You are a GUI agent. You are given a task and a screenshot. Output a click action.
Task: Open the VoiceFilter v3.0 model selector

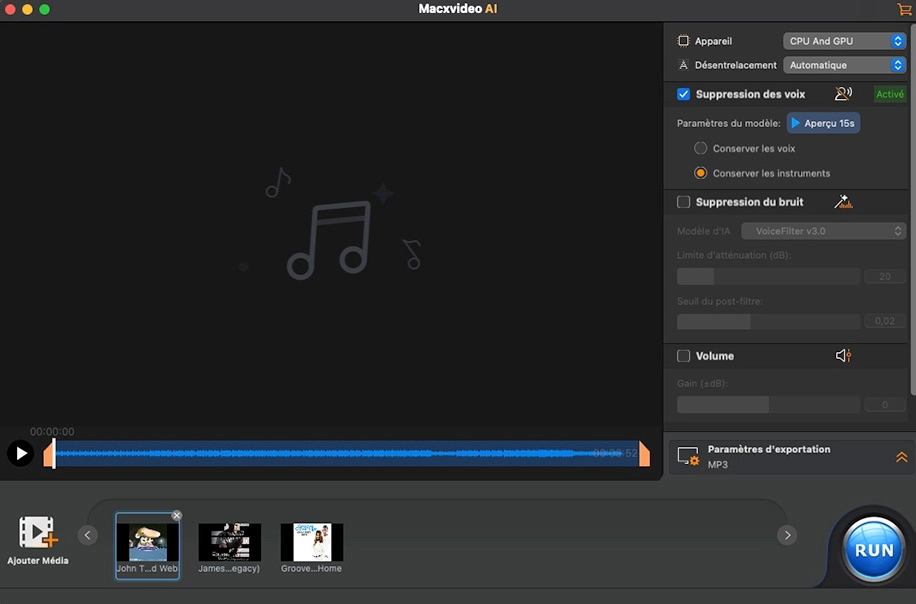pos(822,230)
